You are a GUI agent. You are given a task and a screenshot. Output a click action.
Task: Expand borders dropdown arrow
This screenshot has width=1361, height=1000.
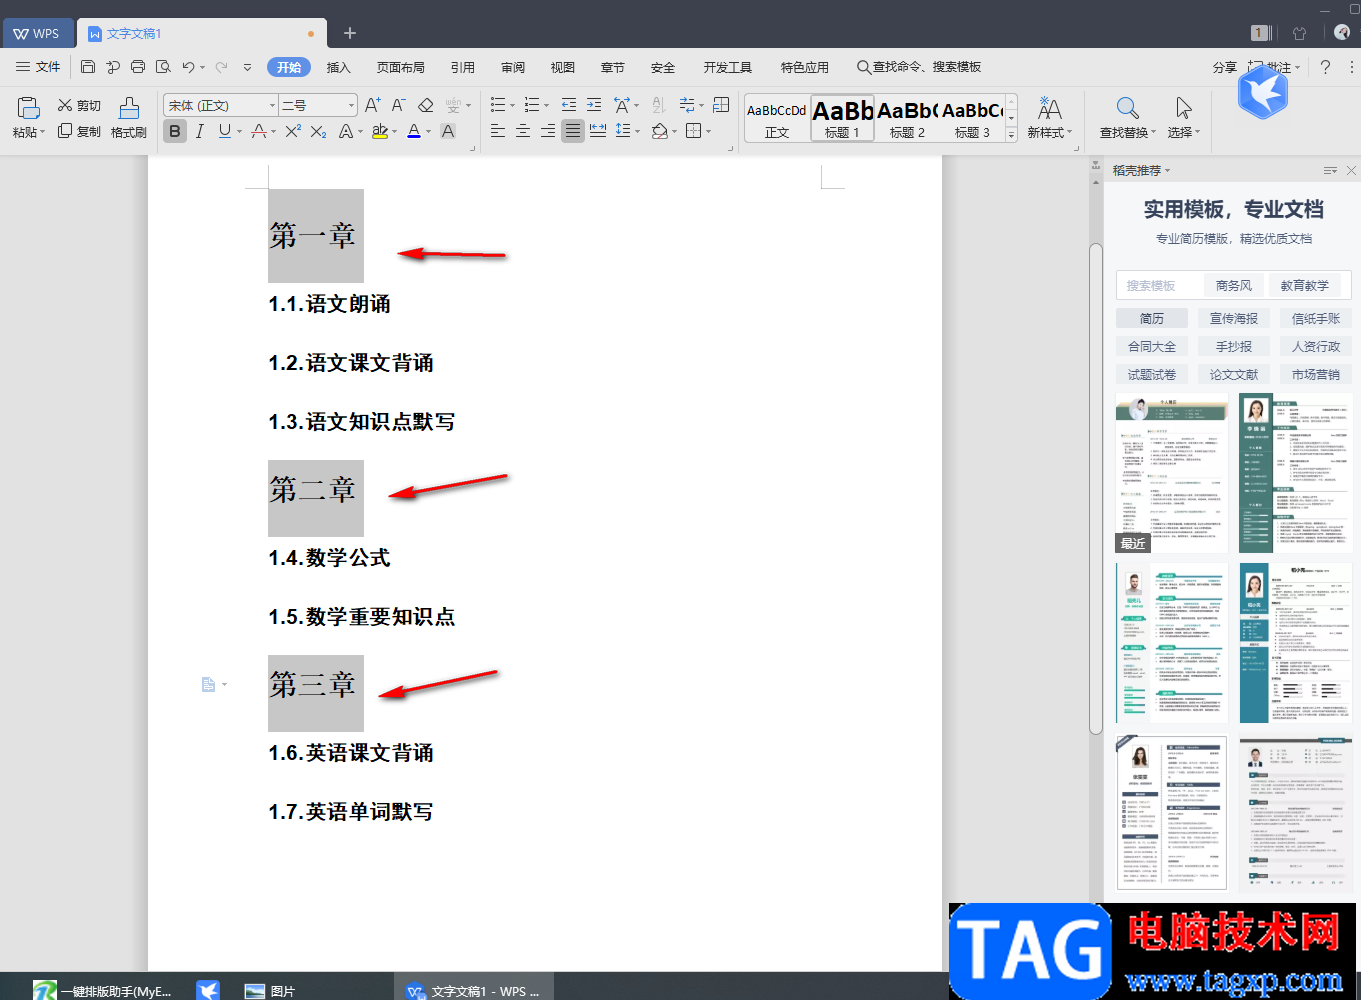[x=708, y=131]
